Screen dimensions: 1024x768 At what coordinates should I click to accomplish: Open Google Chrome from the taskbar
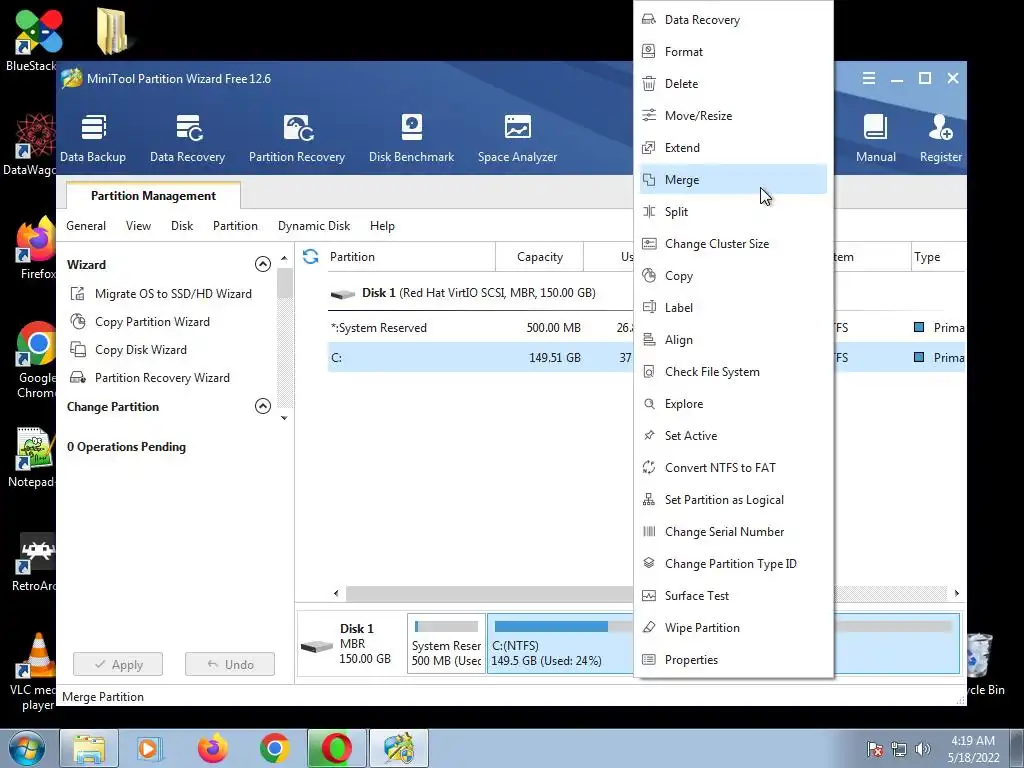(x=275, y=748)
